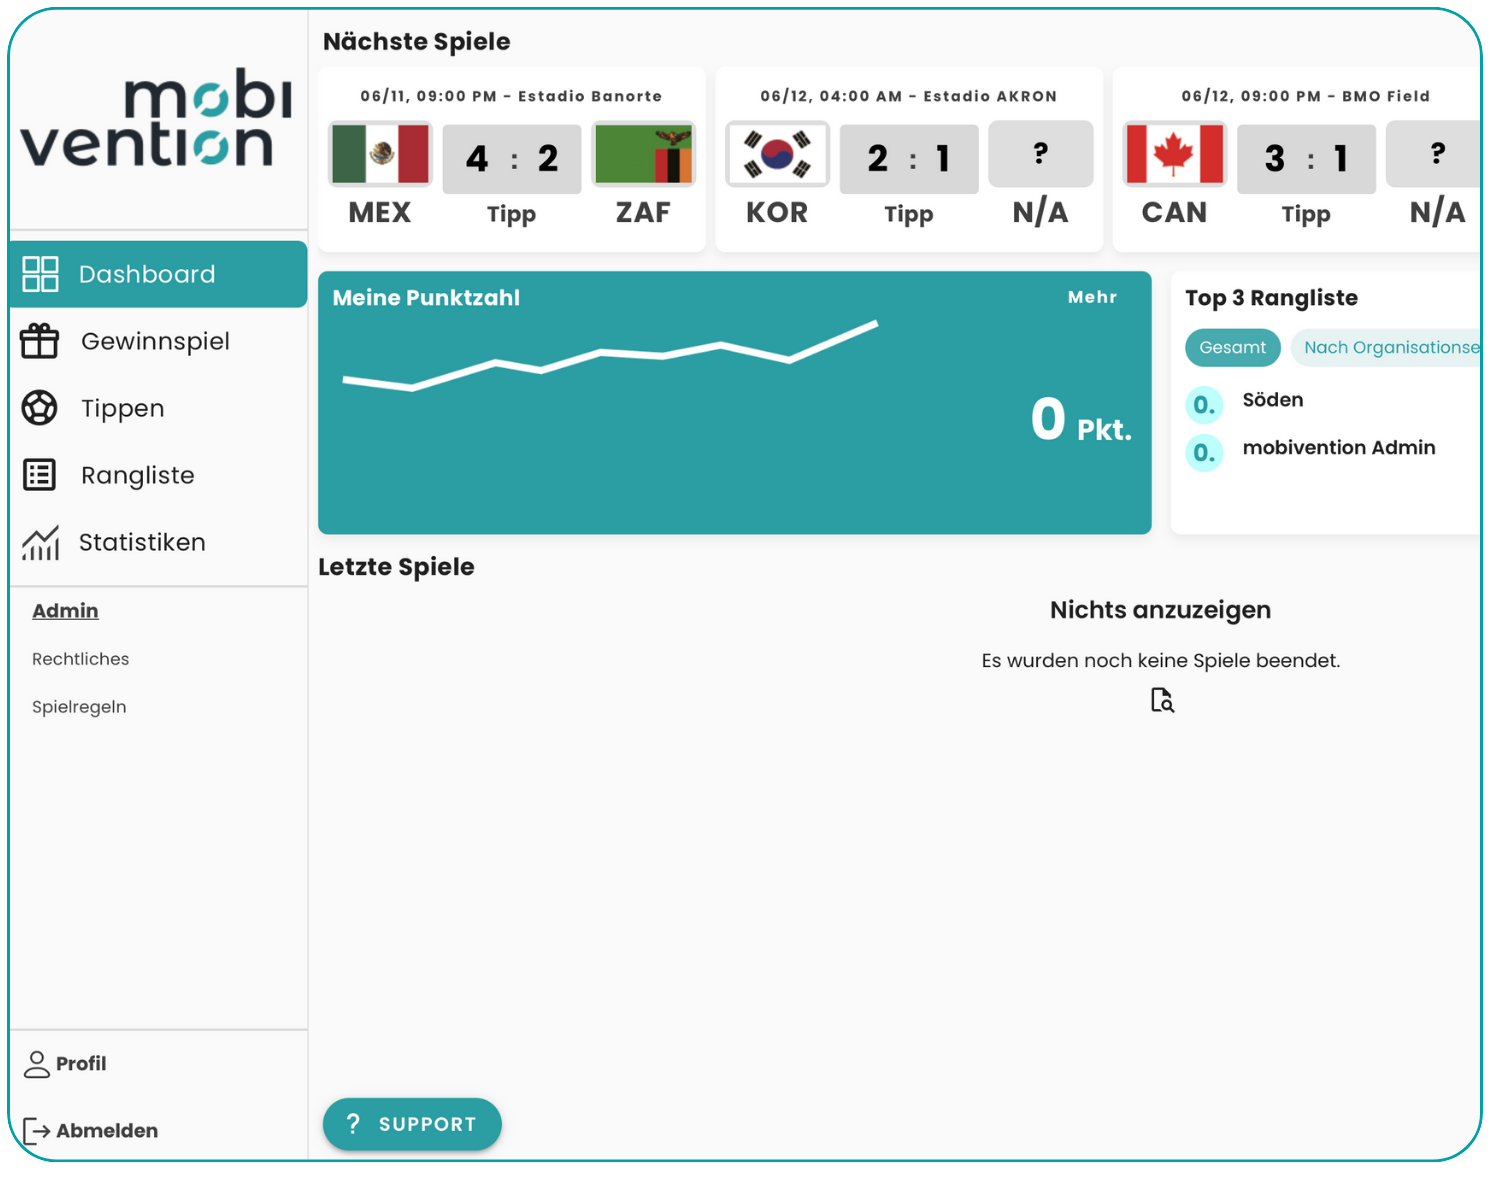Click the Dashboard grid icon

click(x=40, y=274)
